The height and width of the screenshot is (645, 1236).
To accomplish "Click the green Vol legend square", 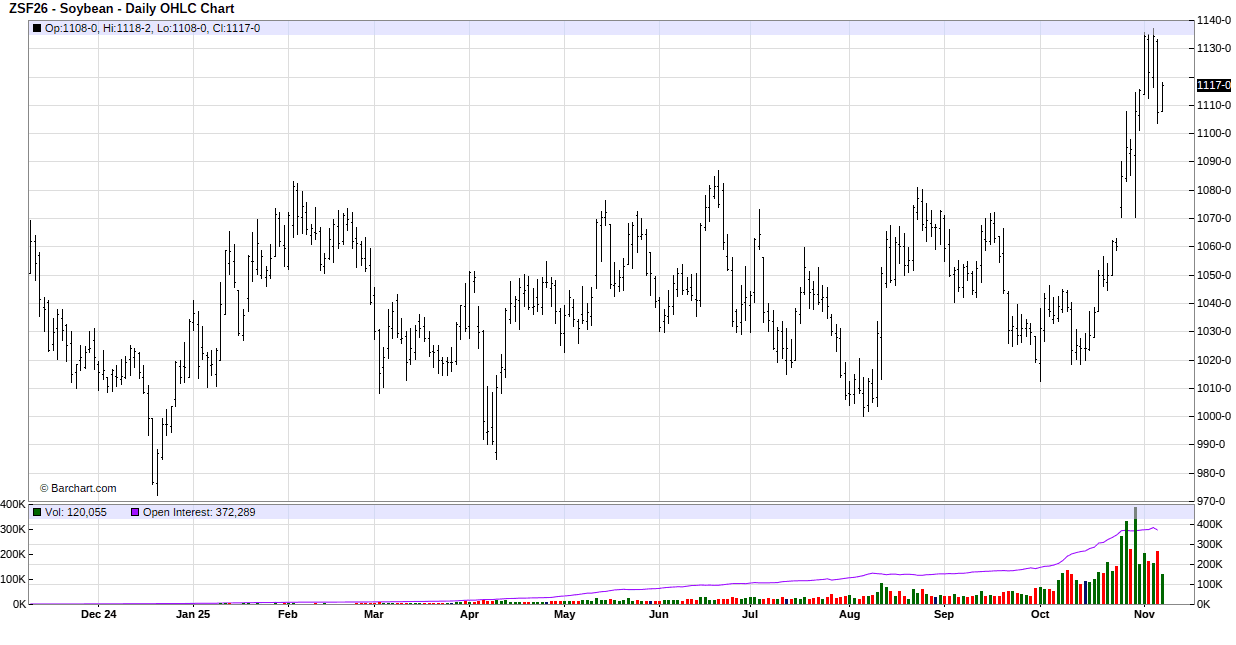I will tap(37, 512).
